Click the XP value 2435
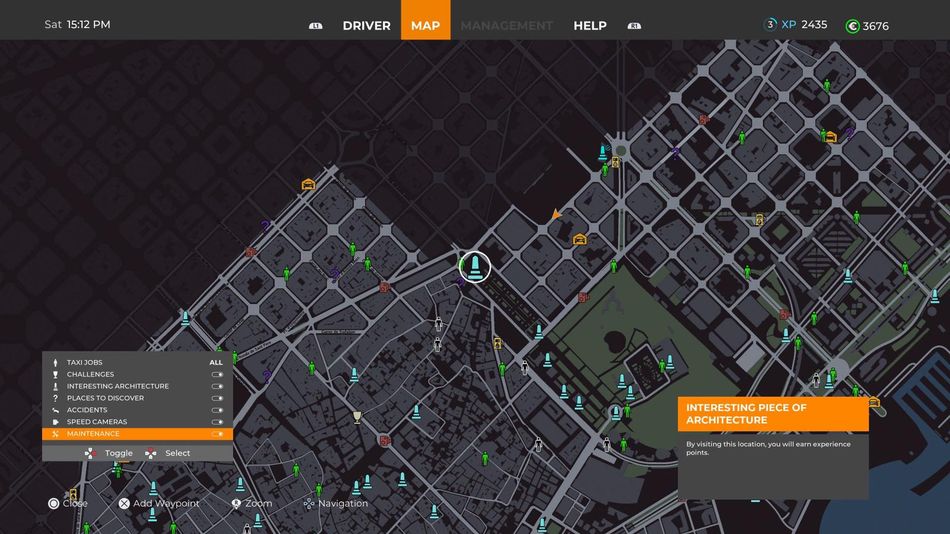This screenshot has width=950, height=534. coord(814,25)
